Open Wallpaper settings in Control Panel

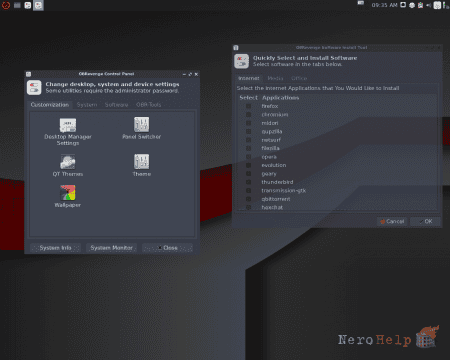click(68, 196)
